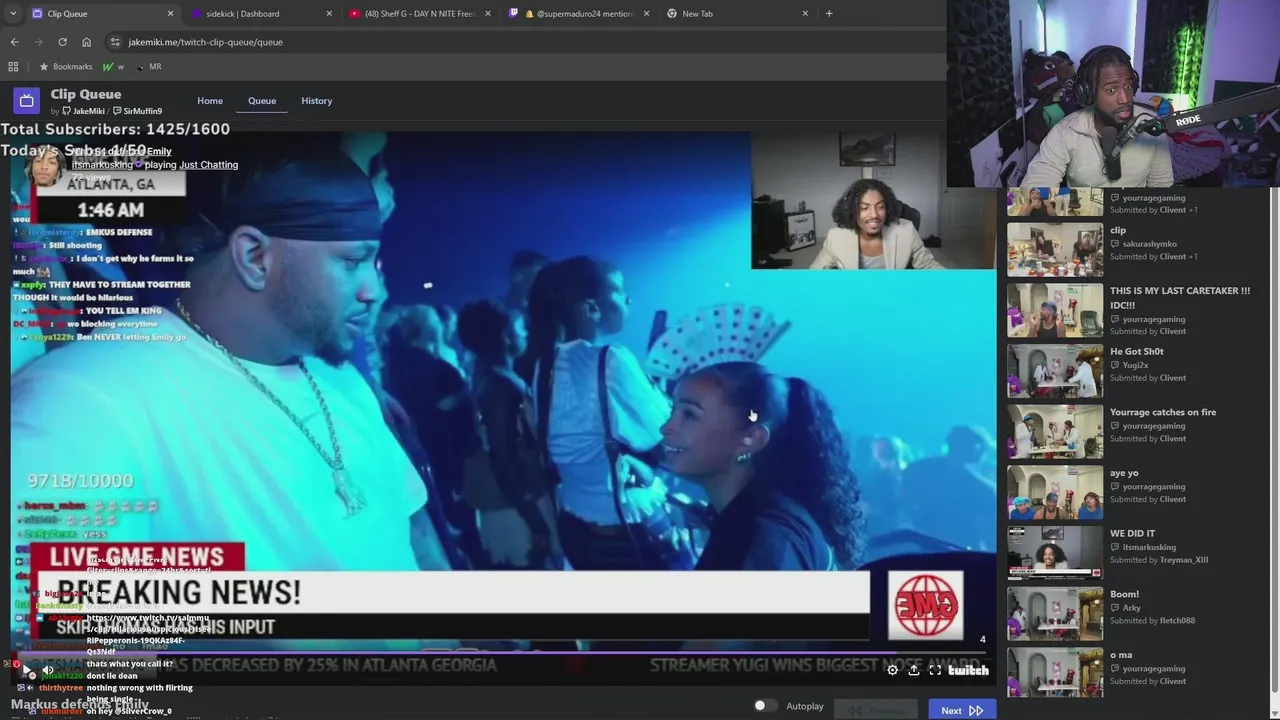Click the itsmarkusking channel in queue list
This screenshot has width=1280, height=720.
(x=1149, y=547)
